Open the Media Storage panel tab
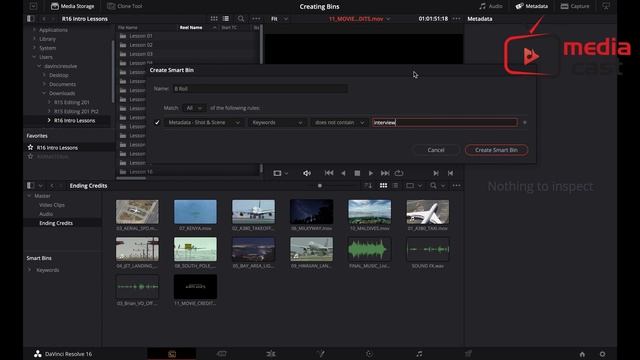 [72, 6]
